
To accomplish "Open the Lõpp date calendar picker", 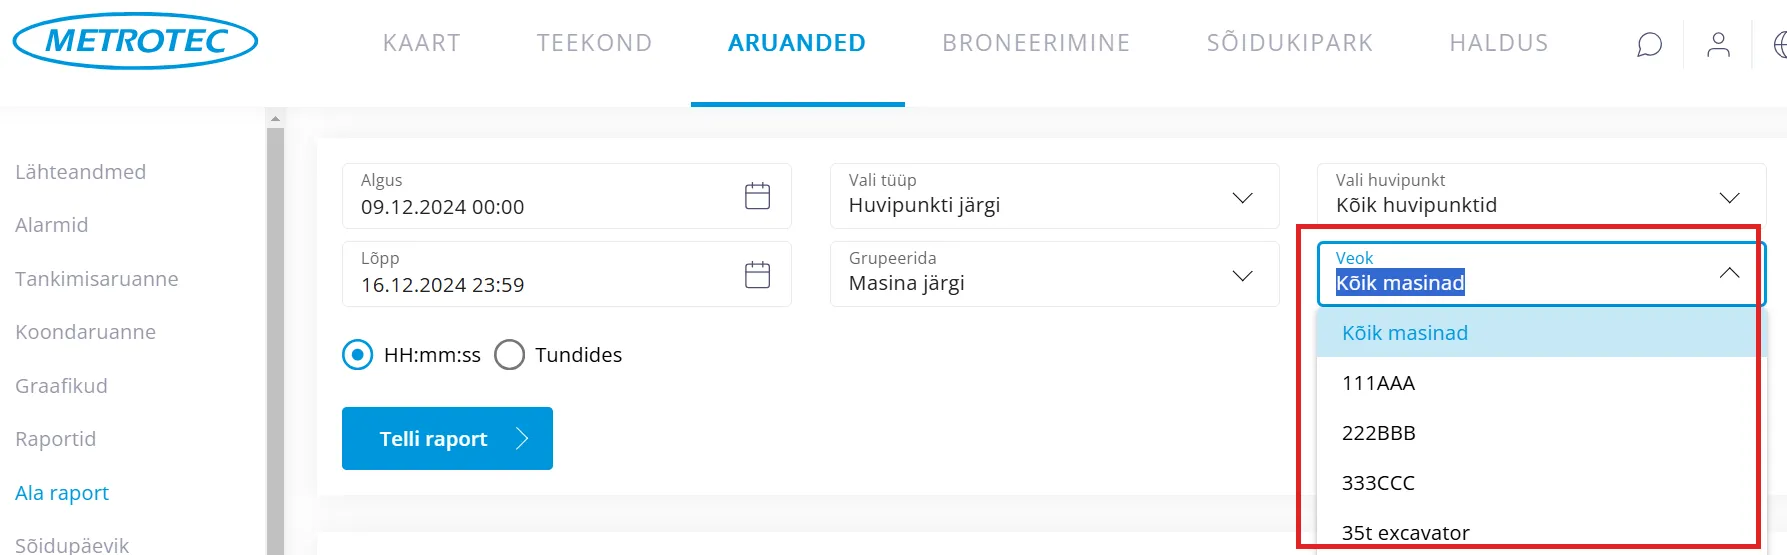I will click(757, 274).
